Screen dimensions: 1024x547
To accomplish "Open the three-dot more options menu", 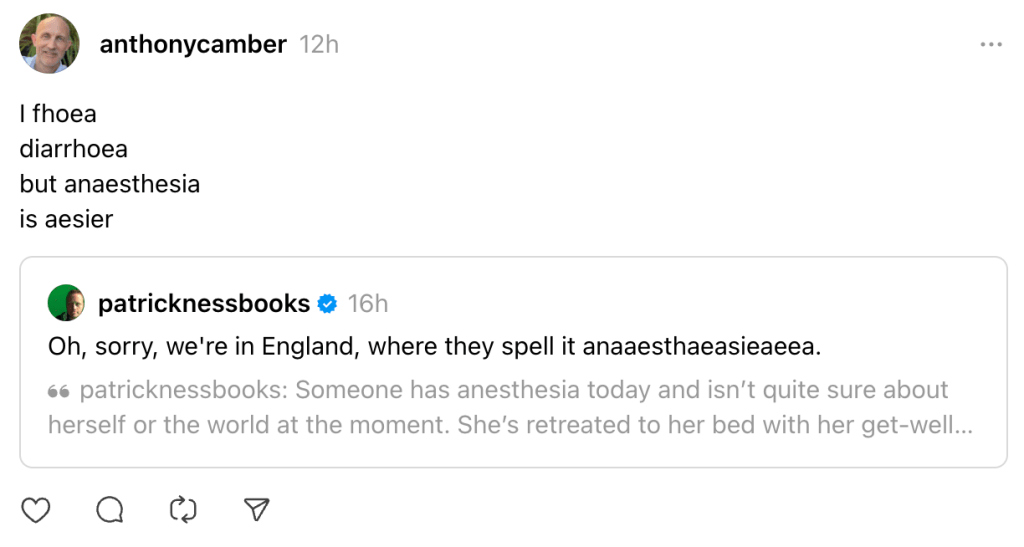I will [991, 45].
